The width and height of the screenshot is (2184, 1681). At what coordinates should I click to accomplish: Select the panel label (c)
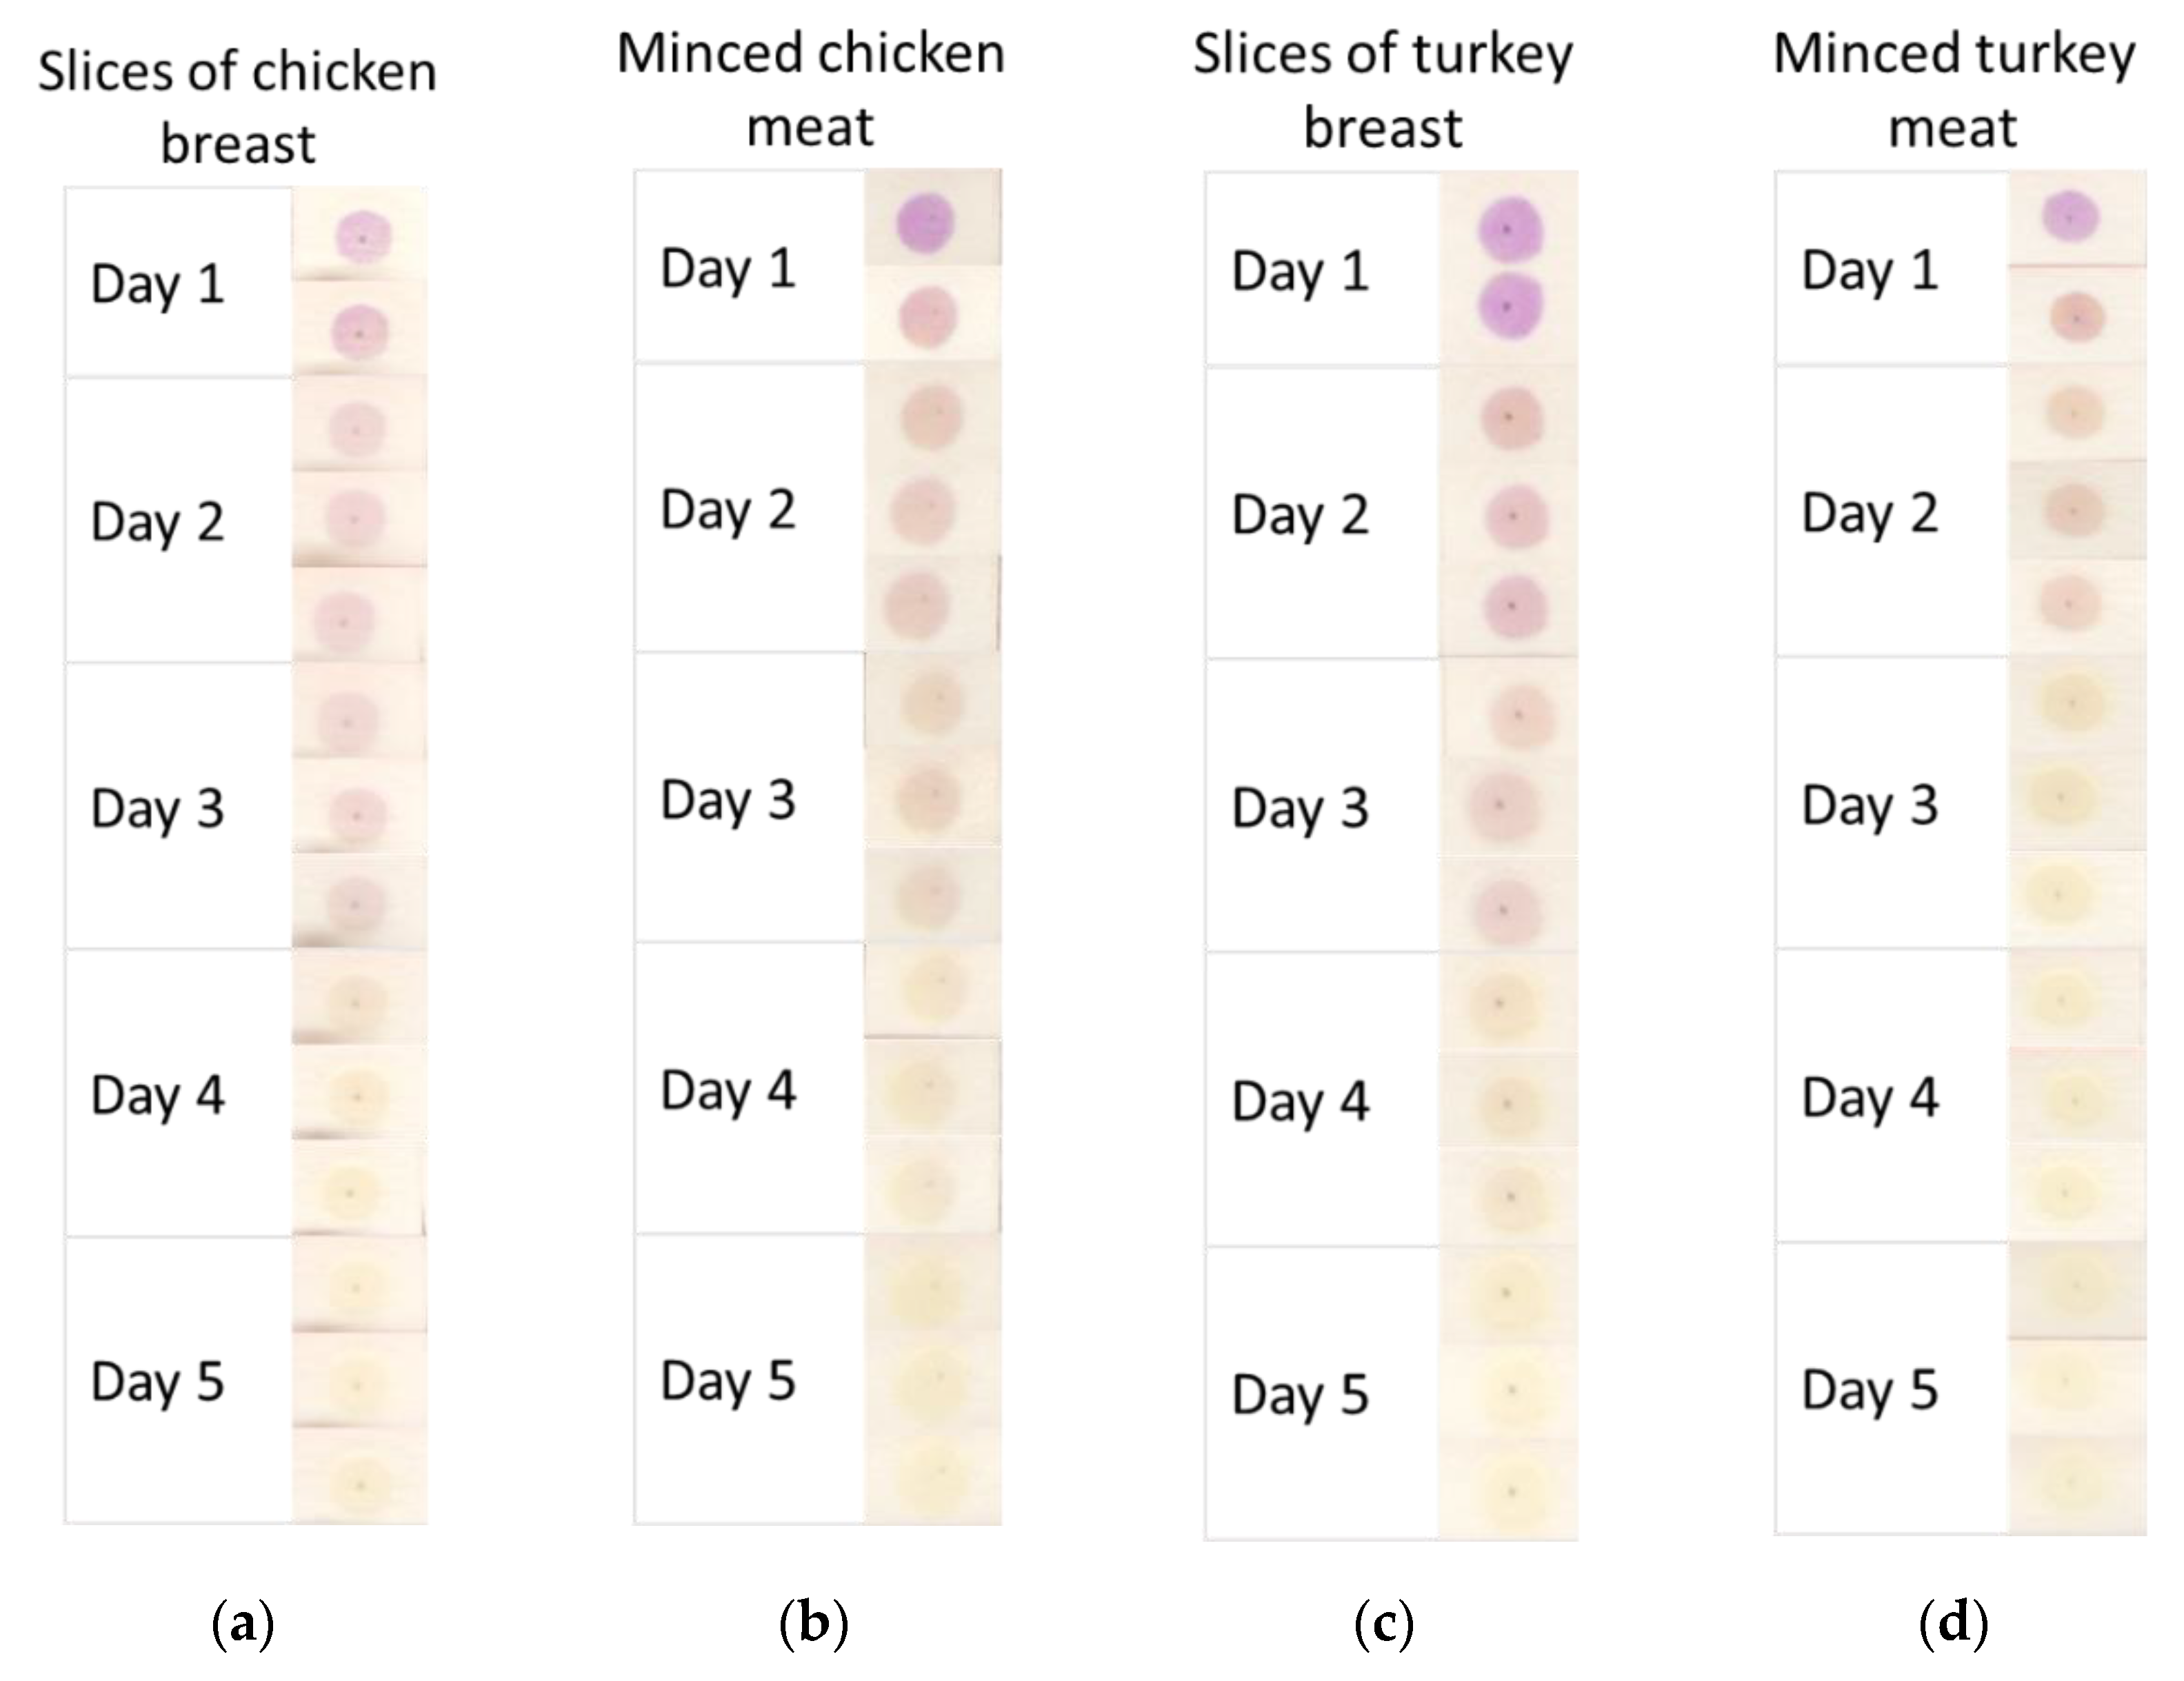(1384, 1625)
